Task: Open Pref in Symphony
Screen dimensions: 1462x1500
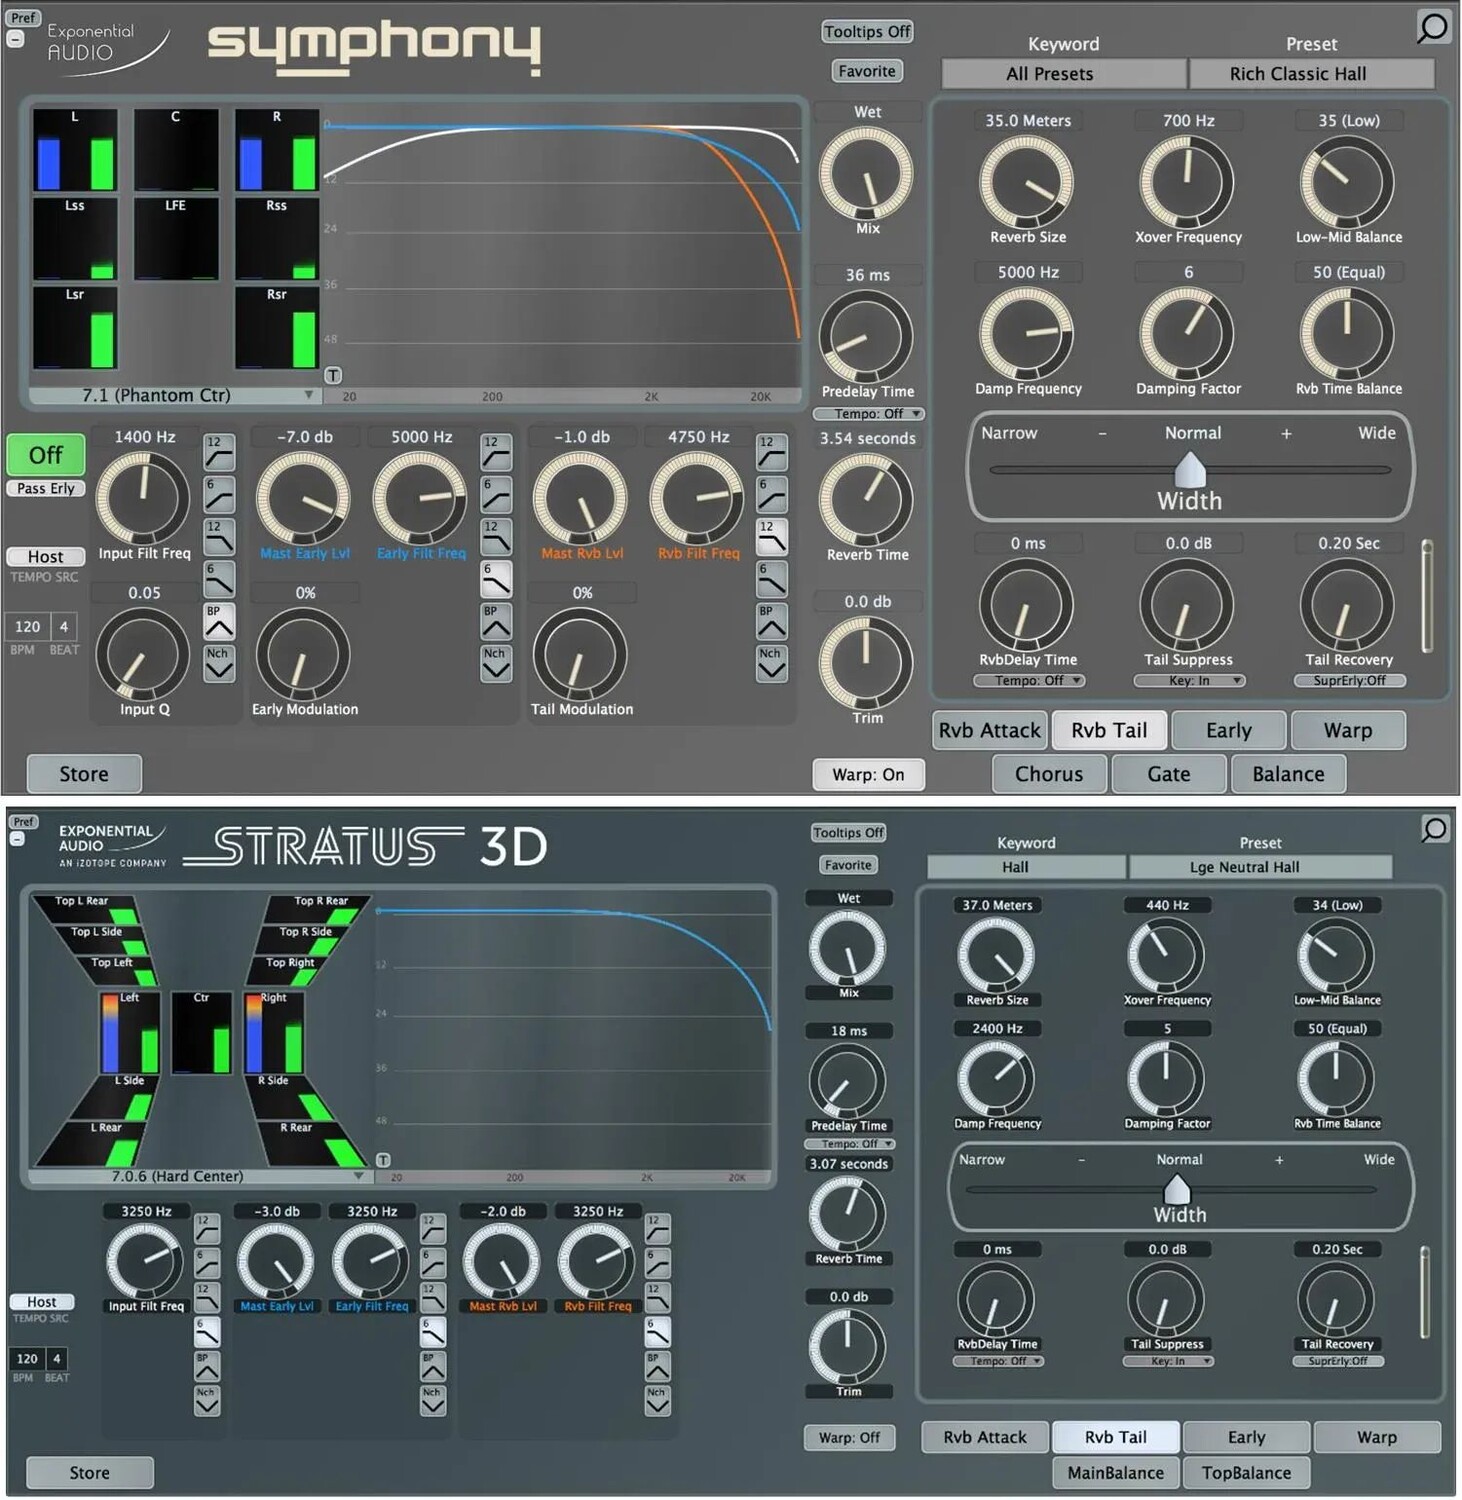Action: [x=24, y=17]
